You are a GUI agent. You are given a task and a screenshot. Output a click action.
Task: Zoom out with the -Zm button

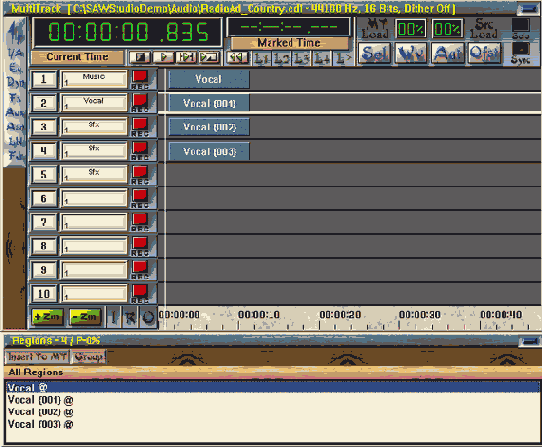pos(85,317)
